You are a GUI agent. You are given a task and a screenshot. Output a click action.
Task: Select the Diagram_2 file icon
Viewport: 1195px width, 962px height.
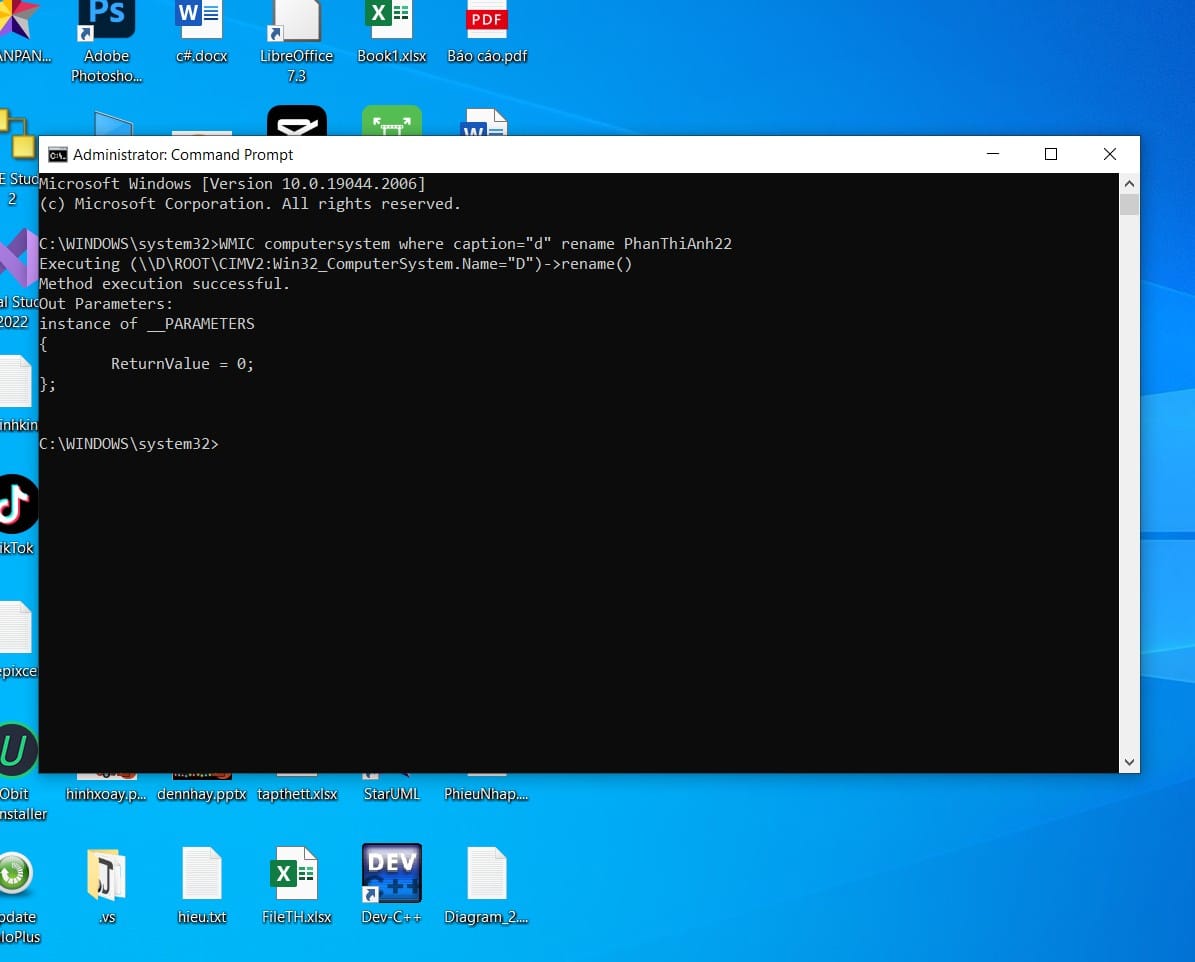pyautogui.click(x=486, y=874)
